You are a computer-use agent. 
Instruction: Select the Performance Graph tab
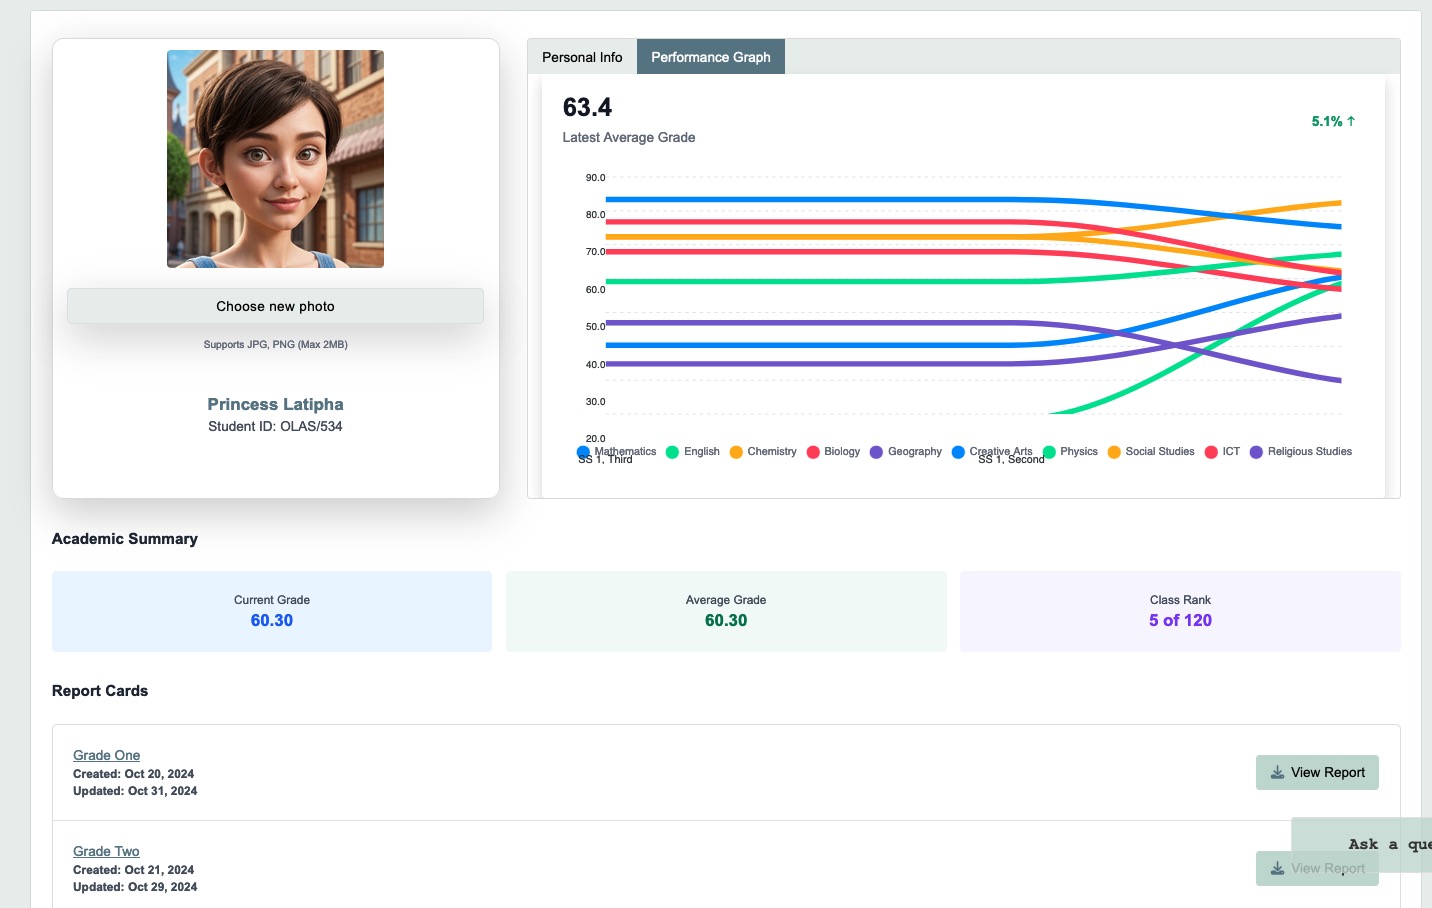pos(710,57)
